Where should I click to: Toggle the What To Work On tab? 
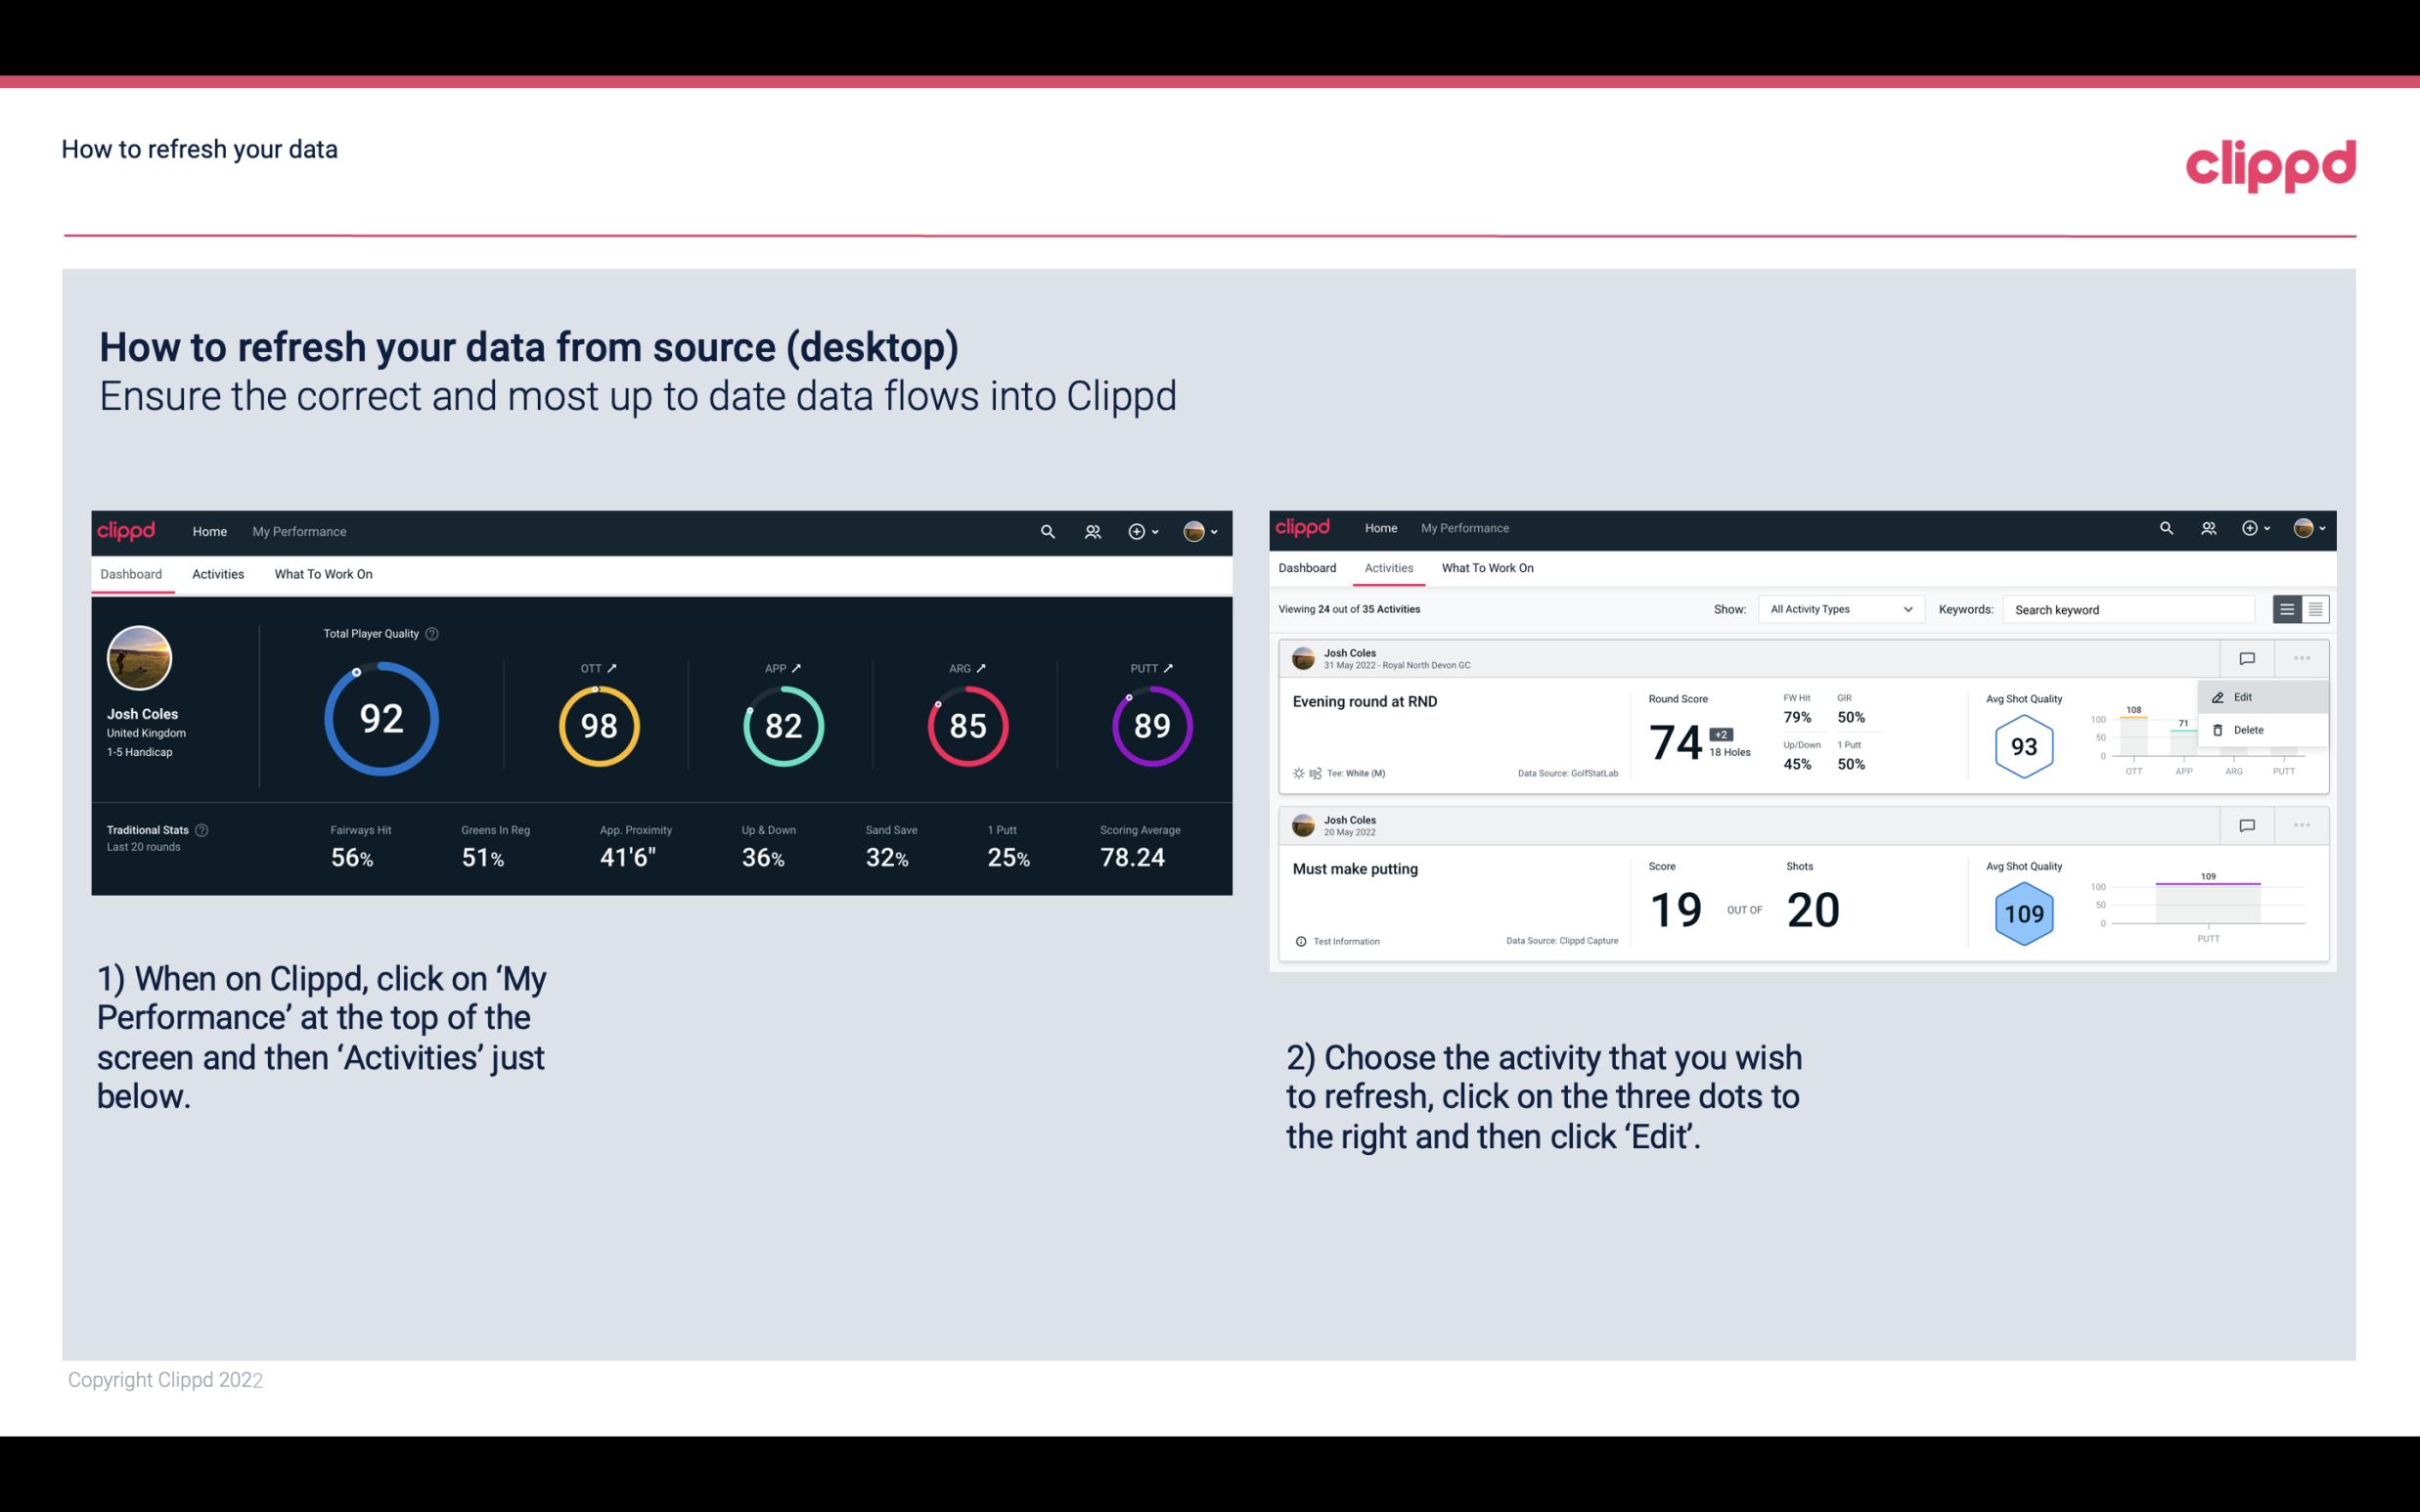click(x=323, y=573)
